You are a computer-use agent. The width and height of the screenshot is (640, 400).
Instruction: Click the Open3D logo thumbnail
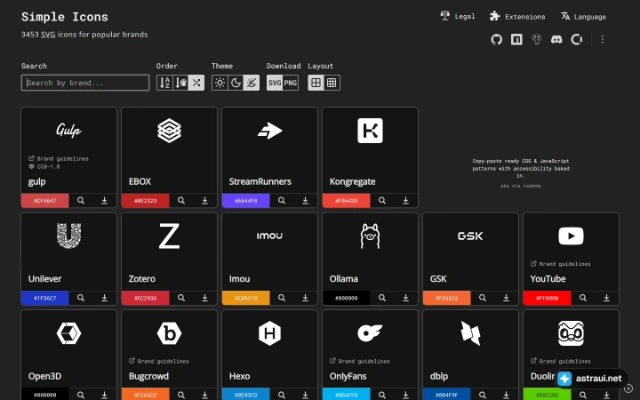(69, 333)
